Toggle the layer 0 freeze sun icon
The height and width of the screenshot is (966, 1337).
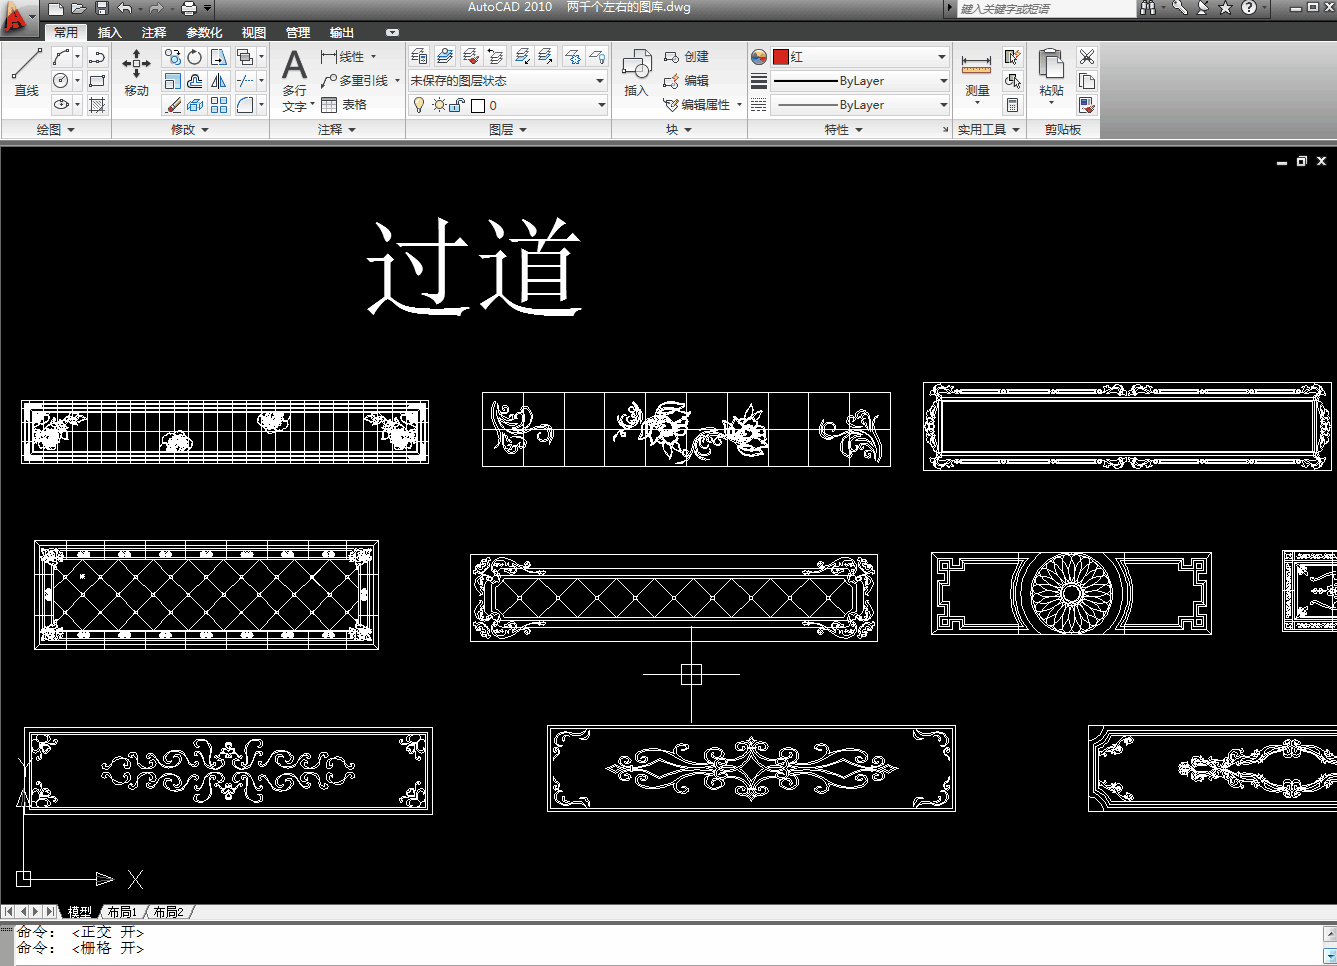coord(439,105)
